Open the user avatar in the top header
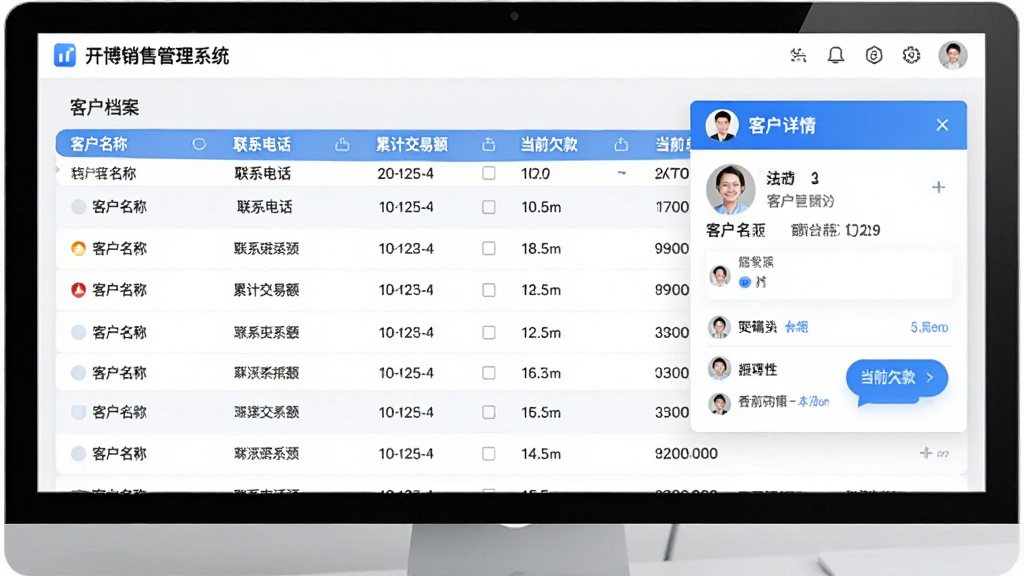1024x576 pixels. (953, 56)
